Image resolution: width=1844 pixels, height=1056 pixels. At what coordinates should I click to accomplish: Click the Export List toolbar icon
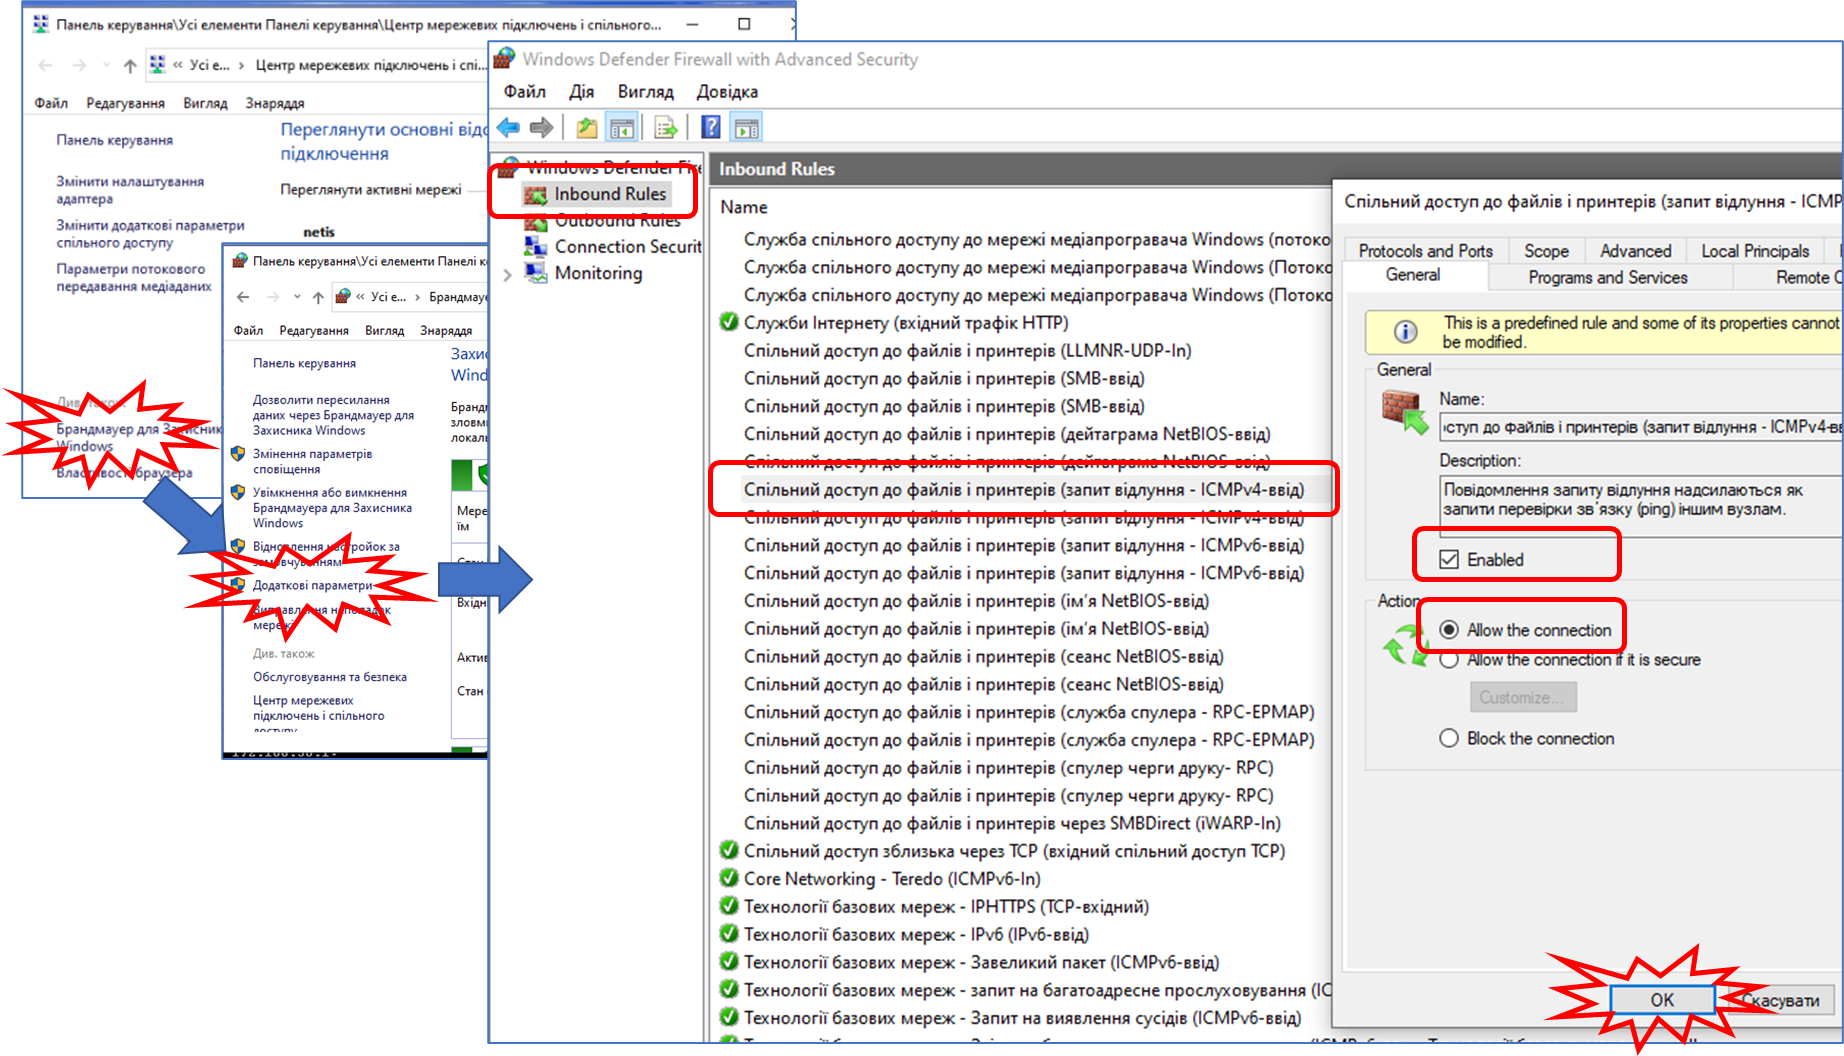pos(665,128)
